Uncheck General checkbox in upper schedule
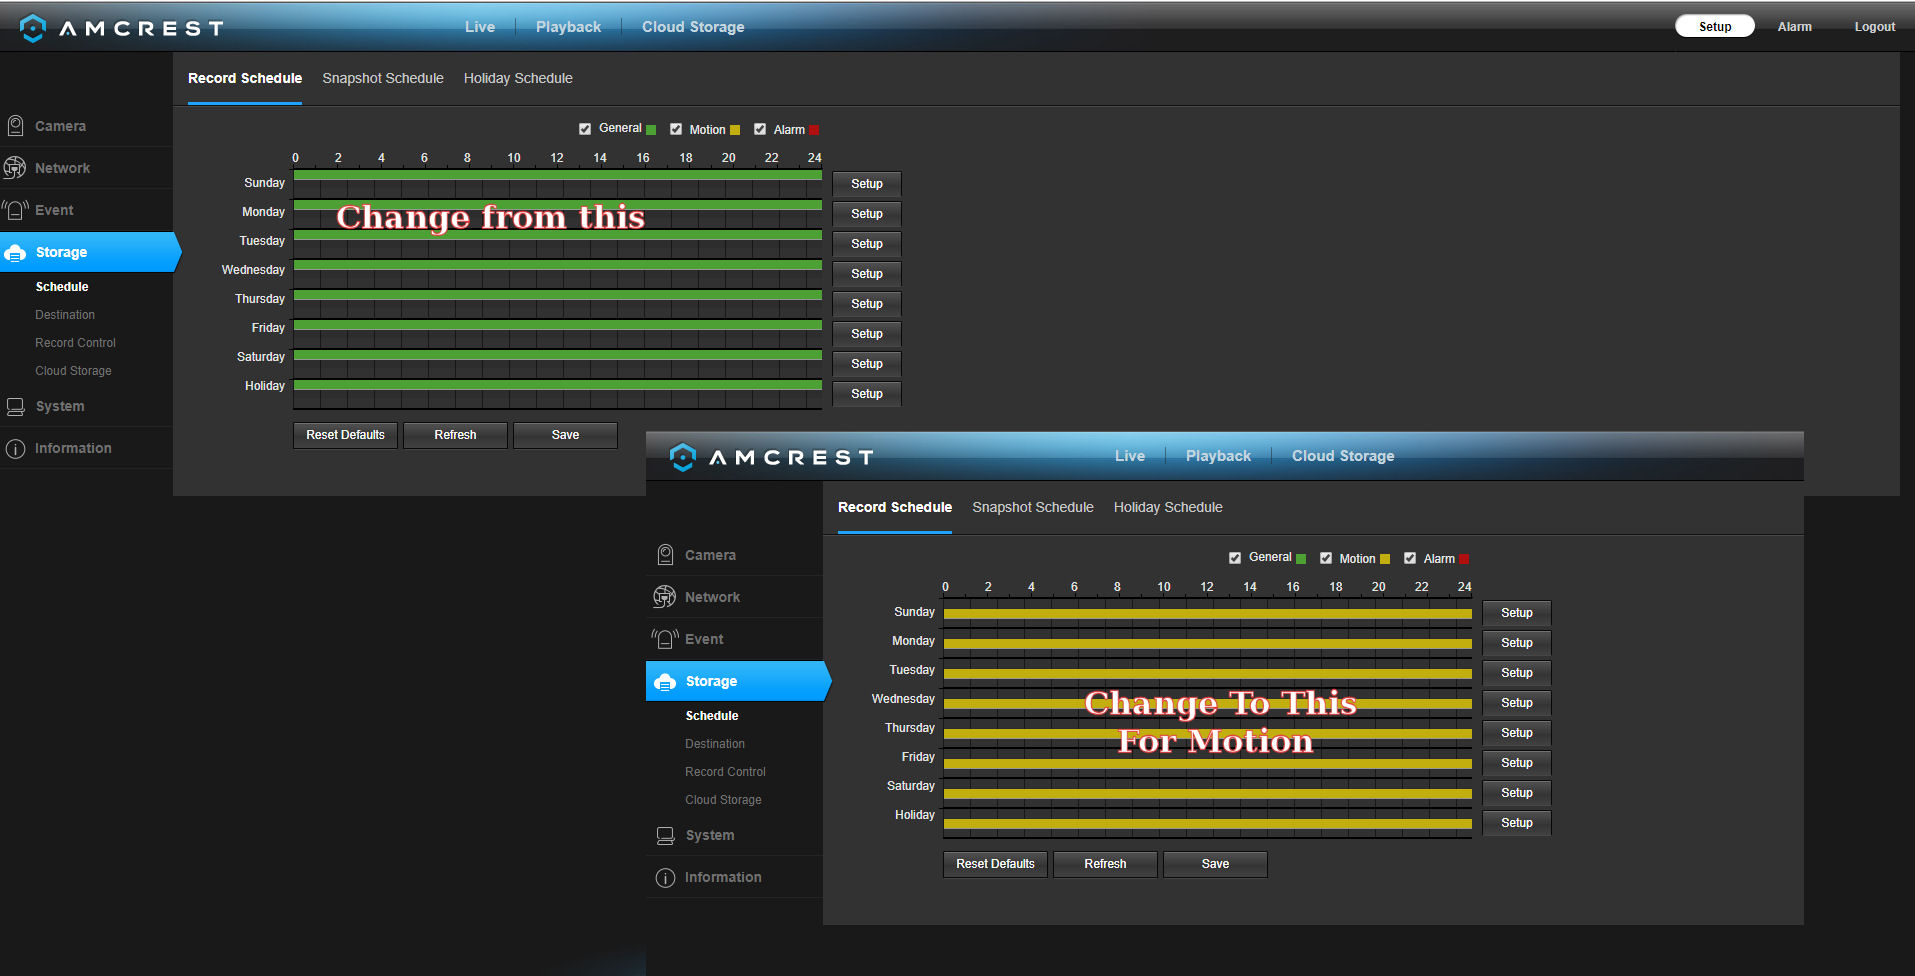 585,129
